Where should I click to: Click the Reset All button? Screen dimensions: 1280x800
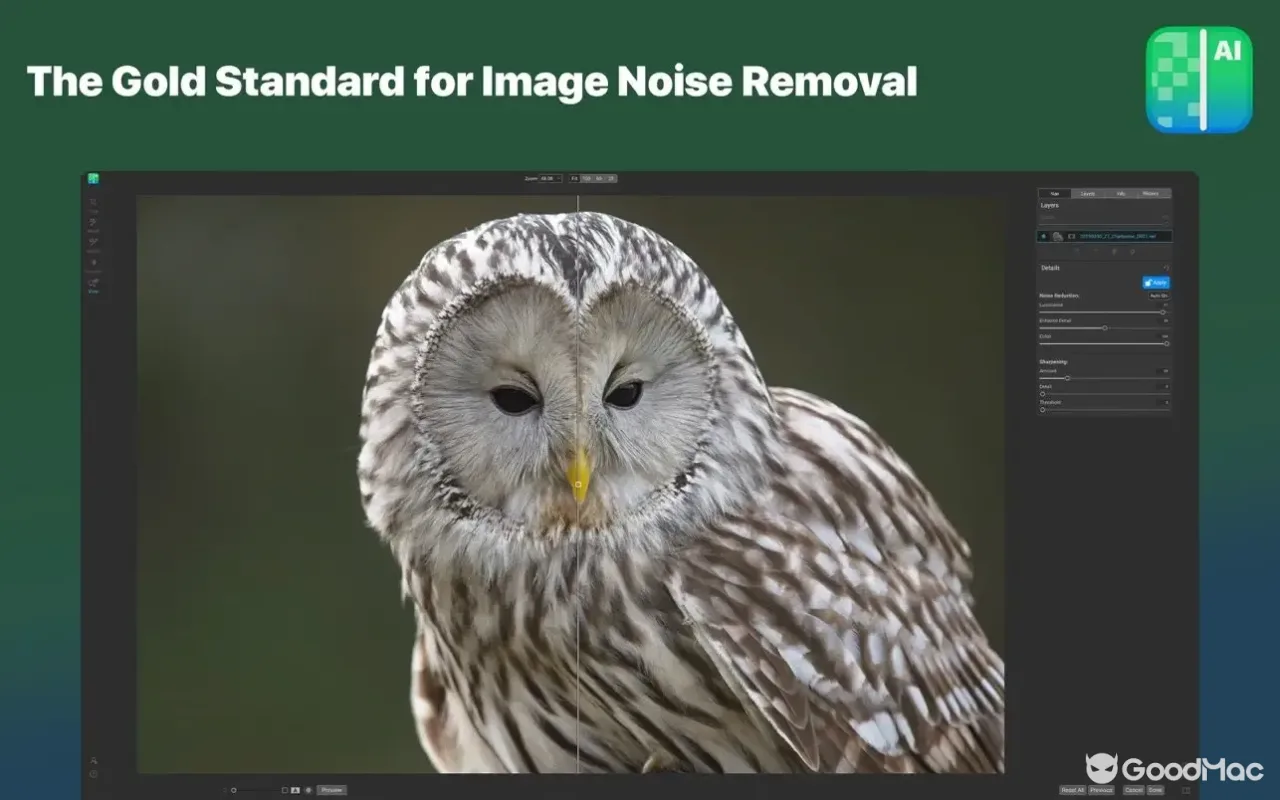[1072, 790]
